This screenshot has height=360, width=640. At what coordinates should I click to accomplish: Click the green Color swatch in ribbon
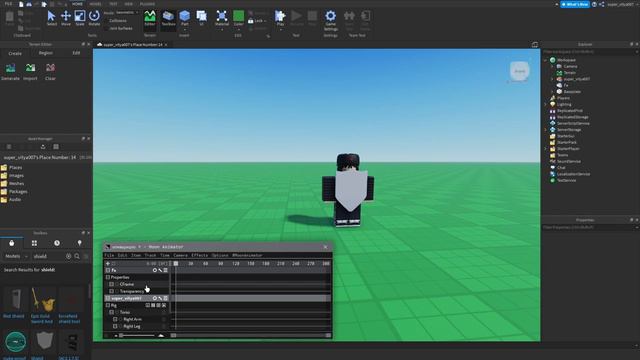click(x=238, y=16)
